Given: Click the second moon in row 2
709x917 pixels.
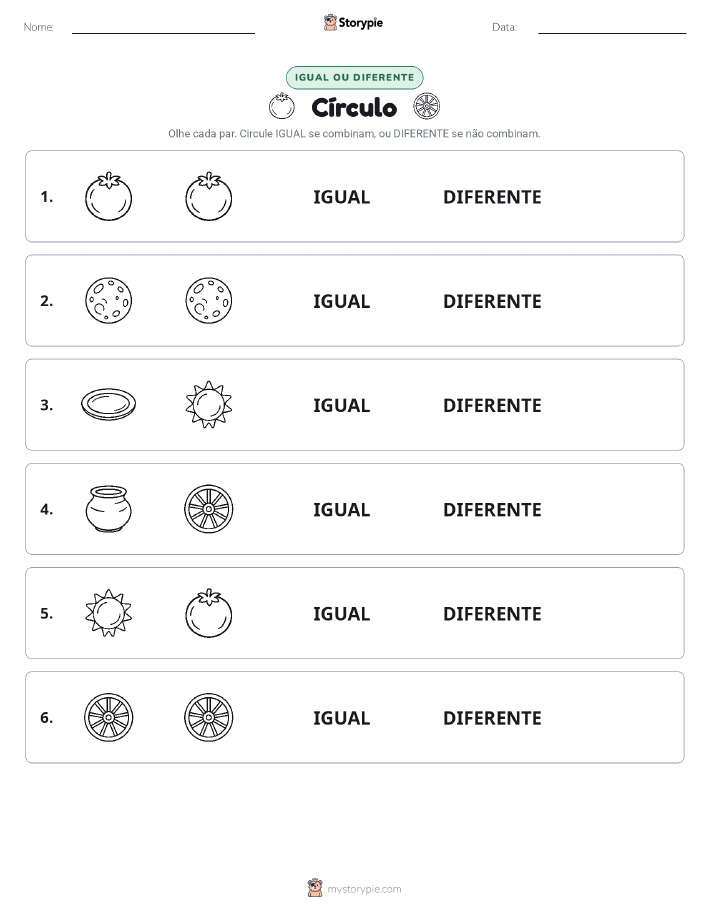Looking at the screenshot, I should (x=209, y=301).
